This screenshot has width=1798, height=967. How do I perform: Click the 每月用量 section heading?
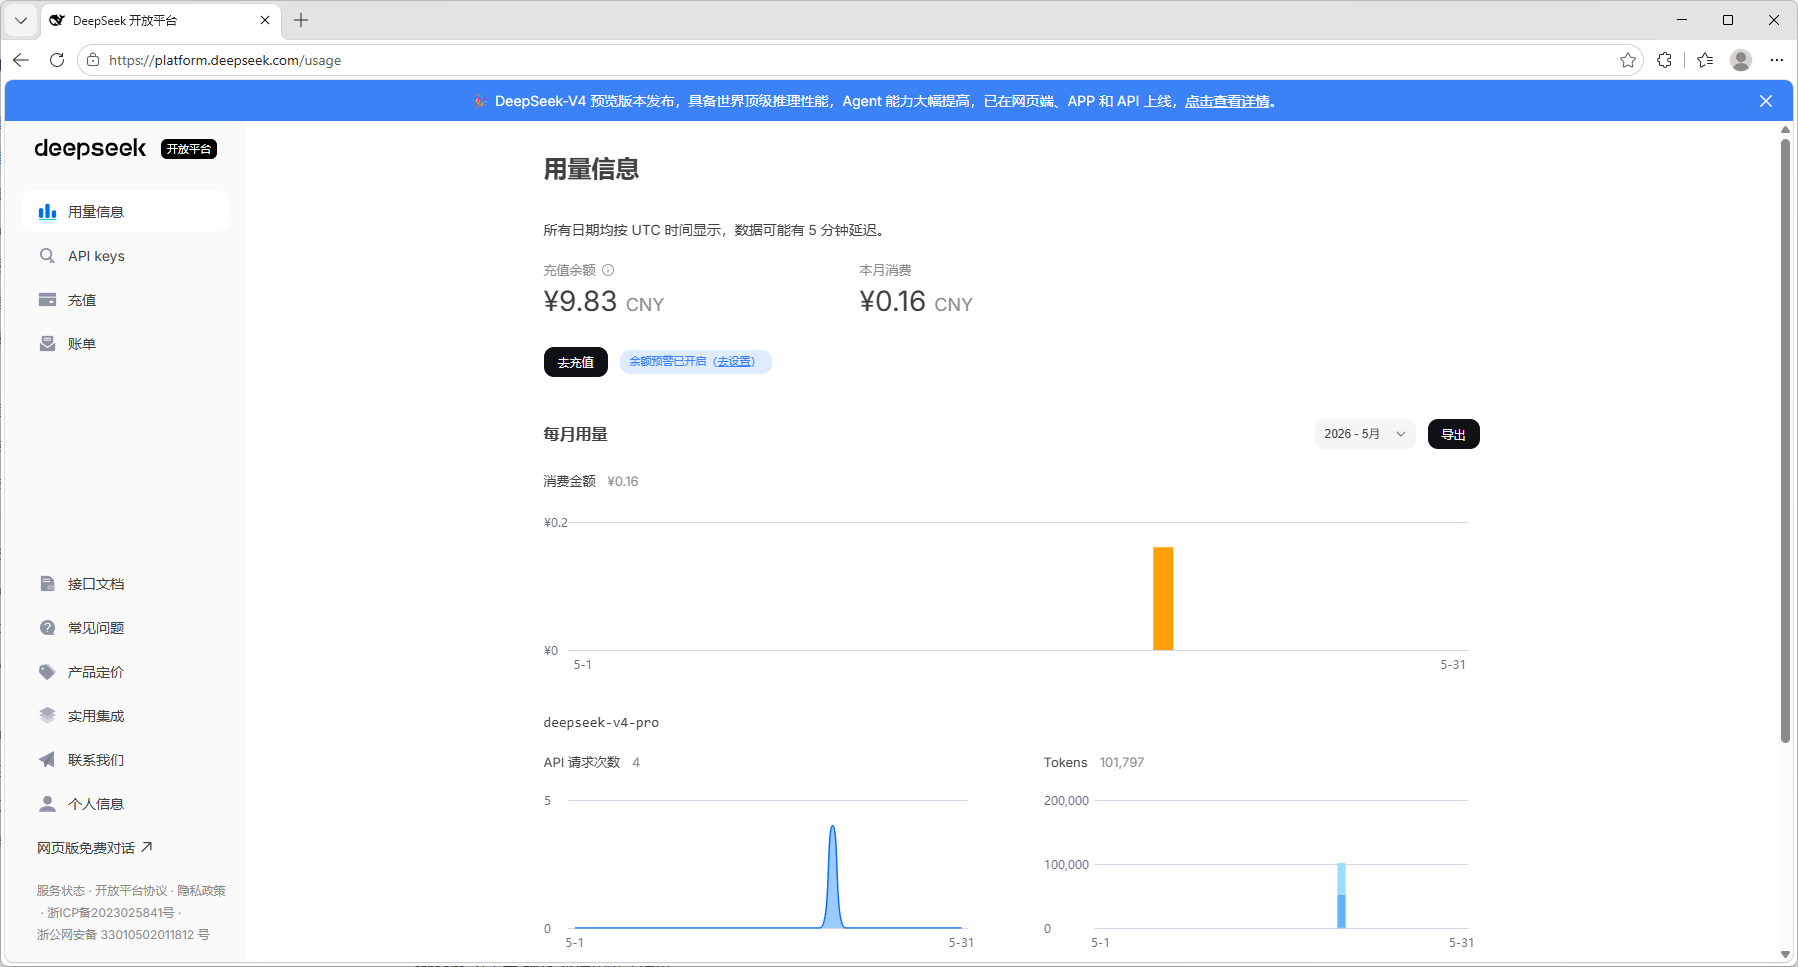(576, 434)
